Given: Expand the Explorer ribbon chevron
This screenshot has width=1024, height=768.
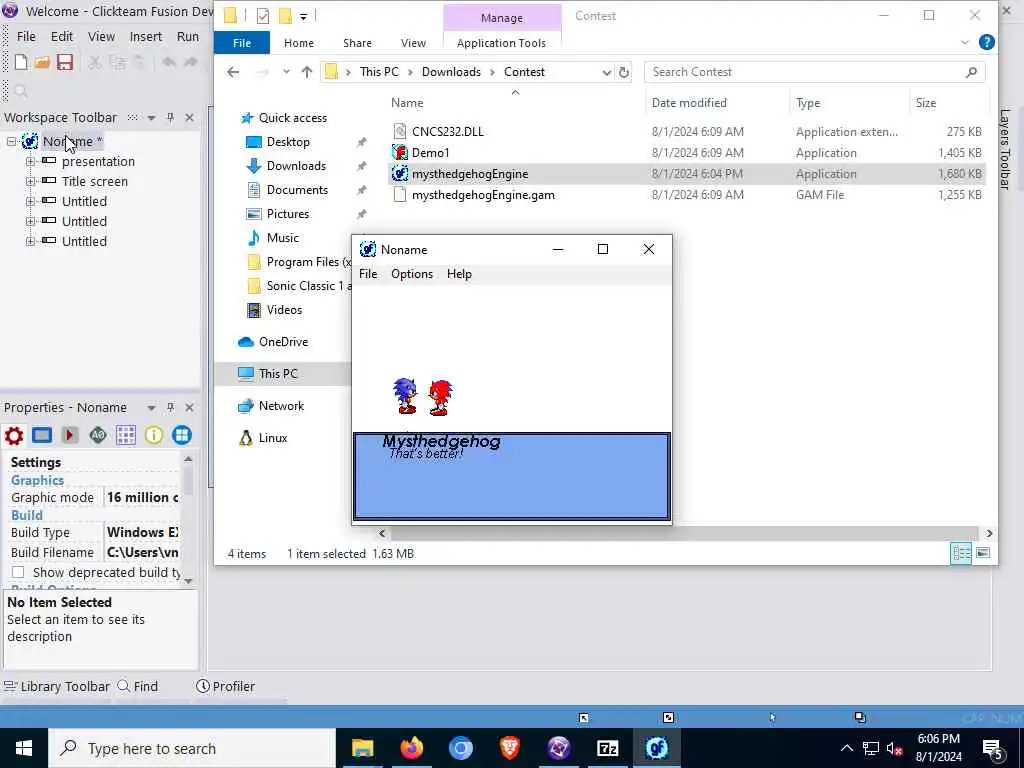Looking at the screenshot, I should point(965,42).
